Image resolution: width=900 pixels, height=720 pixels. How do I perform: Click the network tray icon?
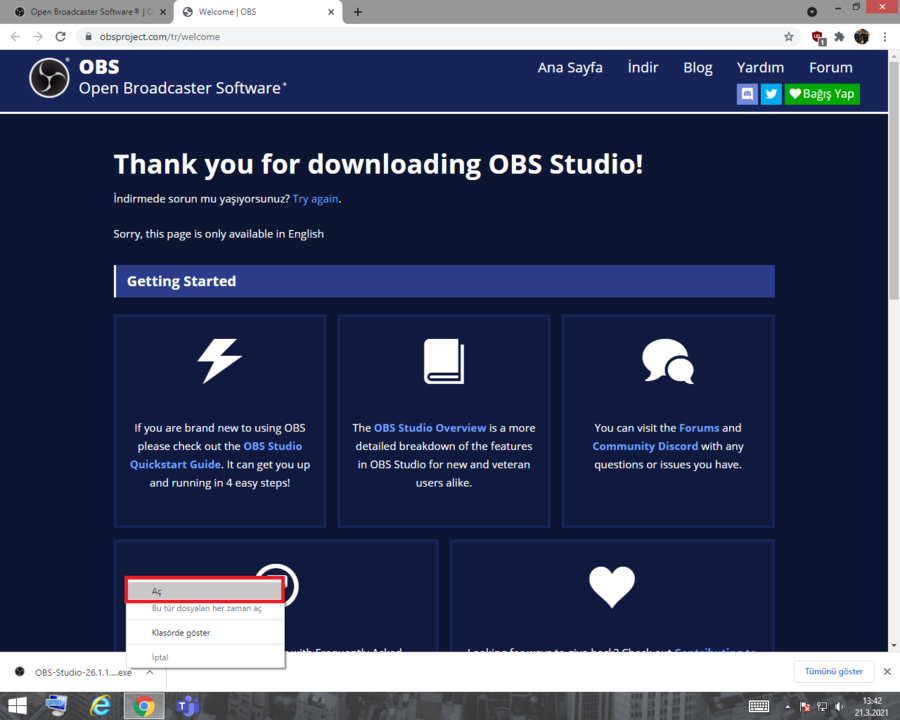822,707
